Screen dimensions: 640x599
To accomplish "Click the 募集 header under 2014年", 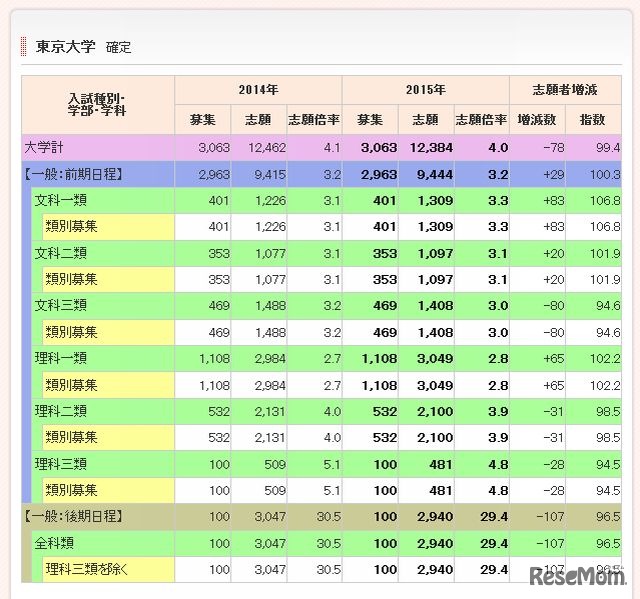I will click(x=202, y=120).
